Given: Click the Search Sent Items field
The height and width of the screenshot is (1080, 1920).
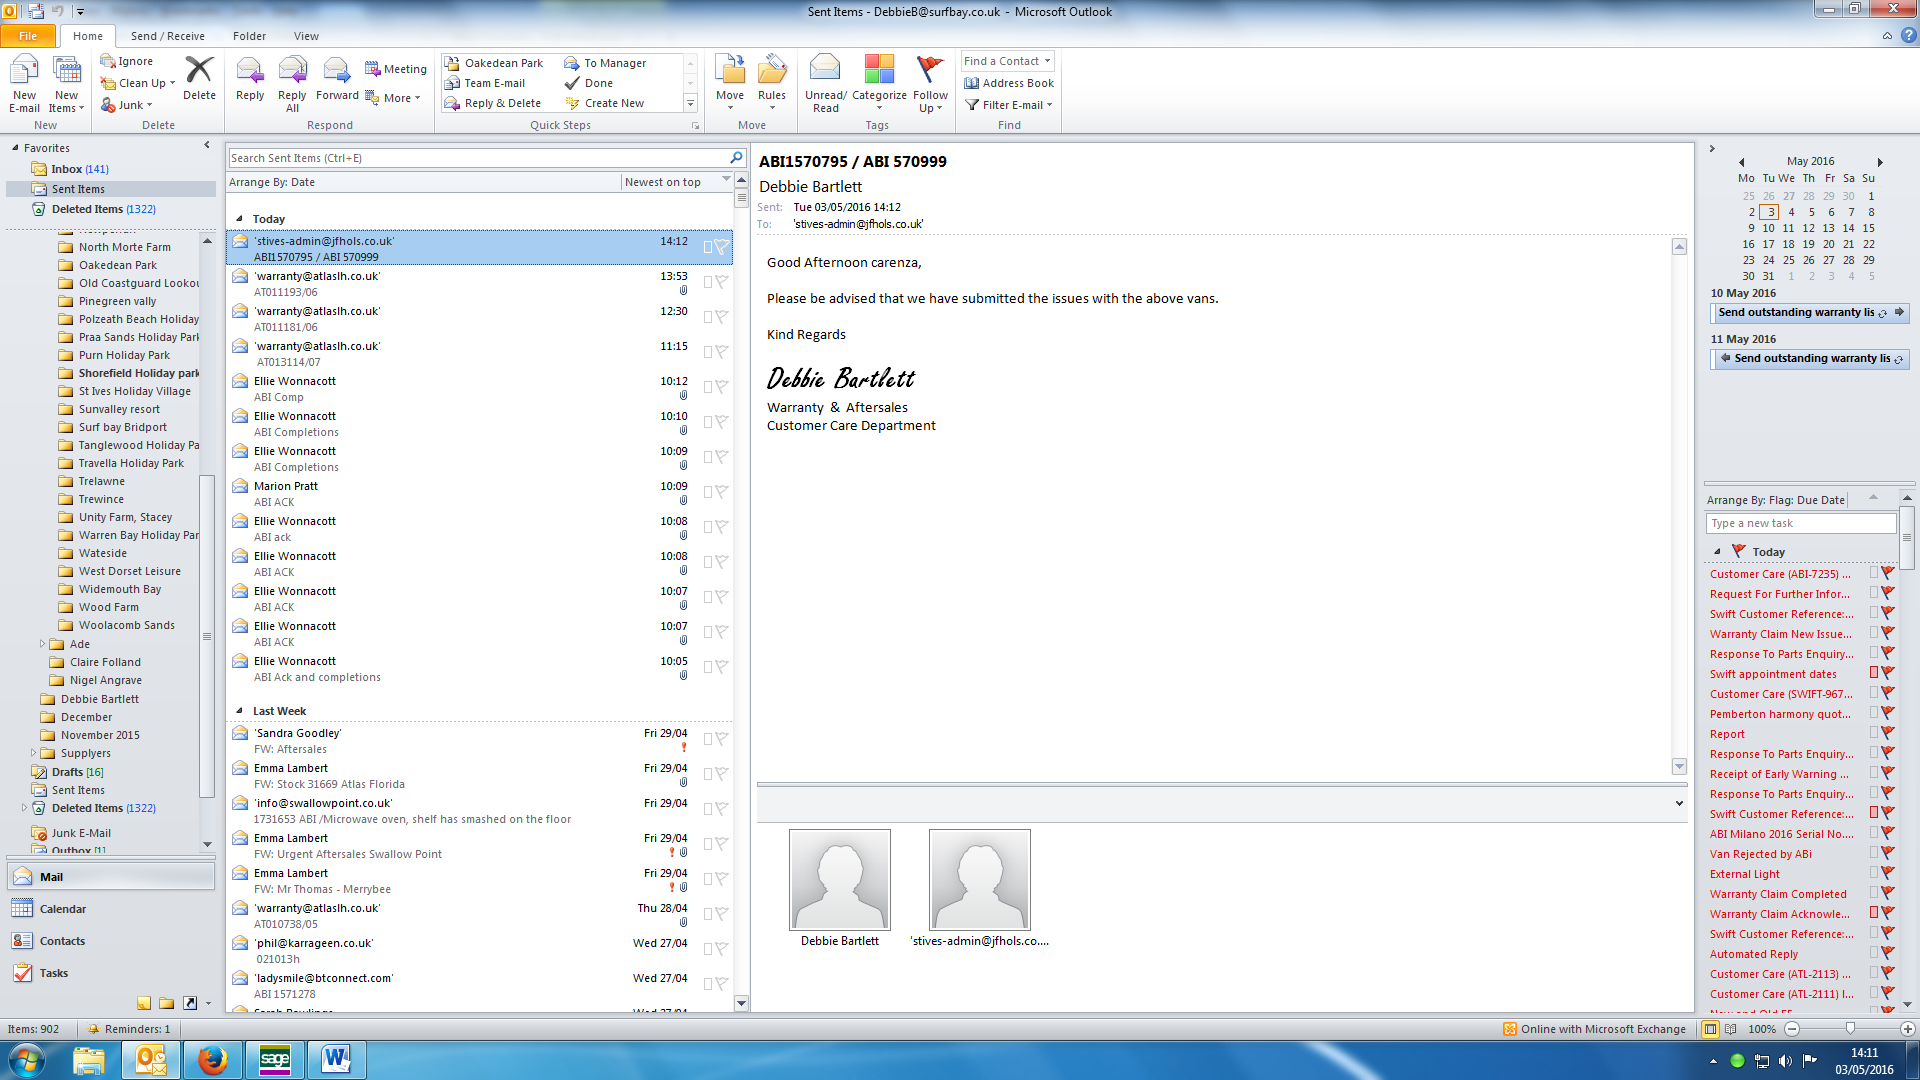Looking at the screenshot, I should click(x=478, y=158).
